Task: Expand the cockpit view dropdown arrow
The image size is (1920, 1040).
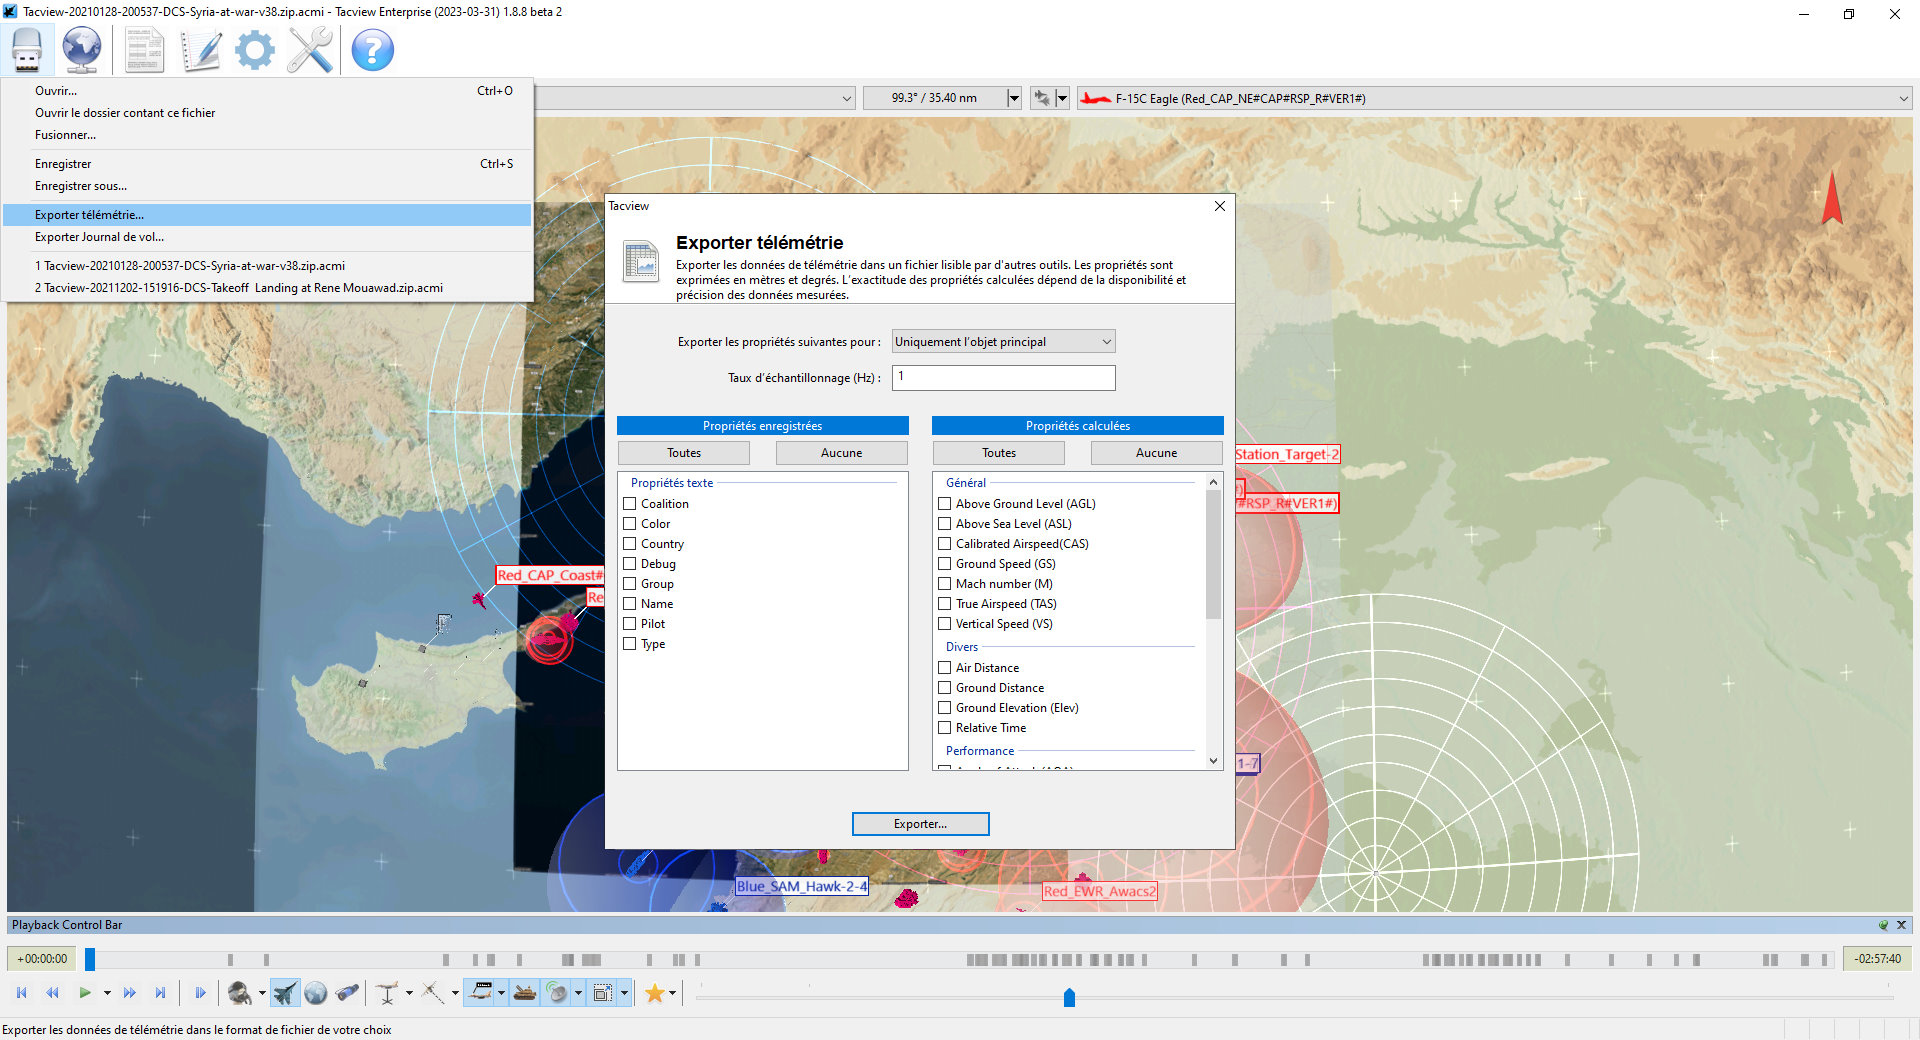Action: pyautogui.click(x=262, y=993)
